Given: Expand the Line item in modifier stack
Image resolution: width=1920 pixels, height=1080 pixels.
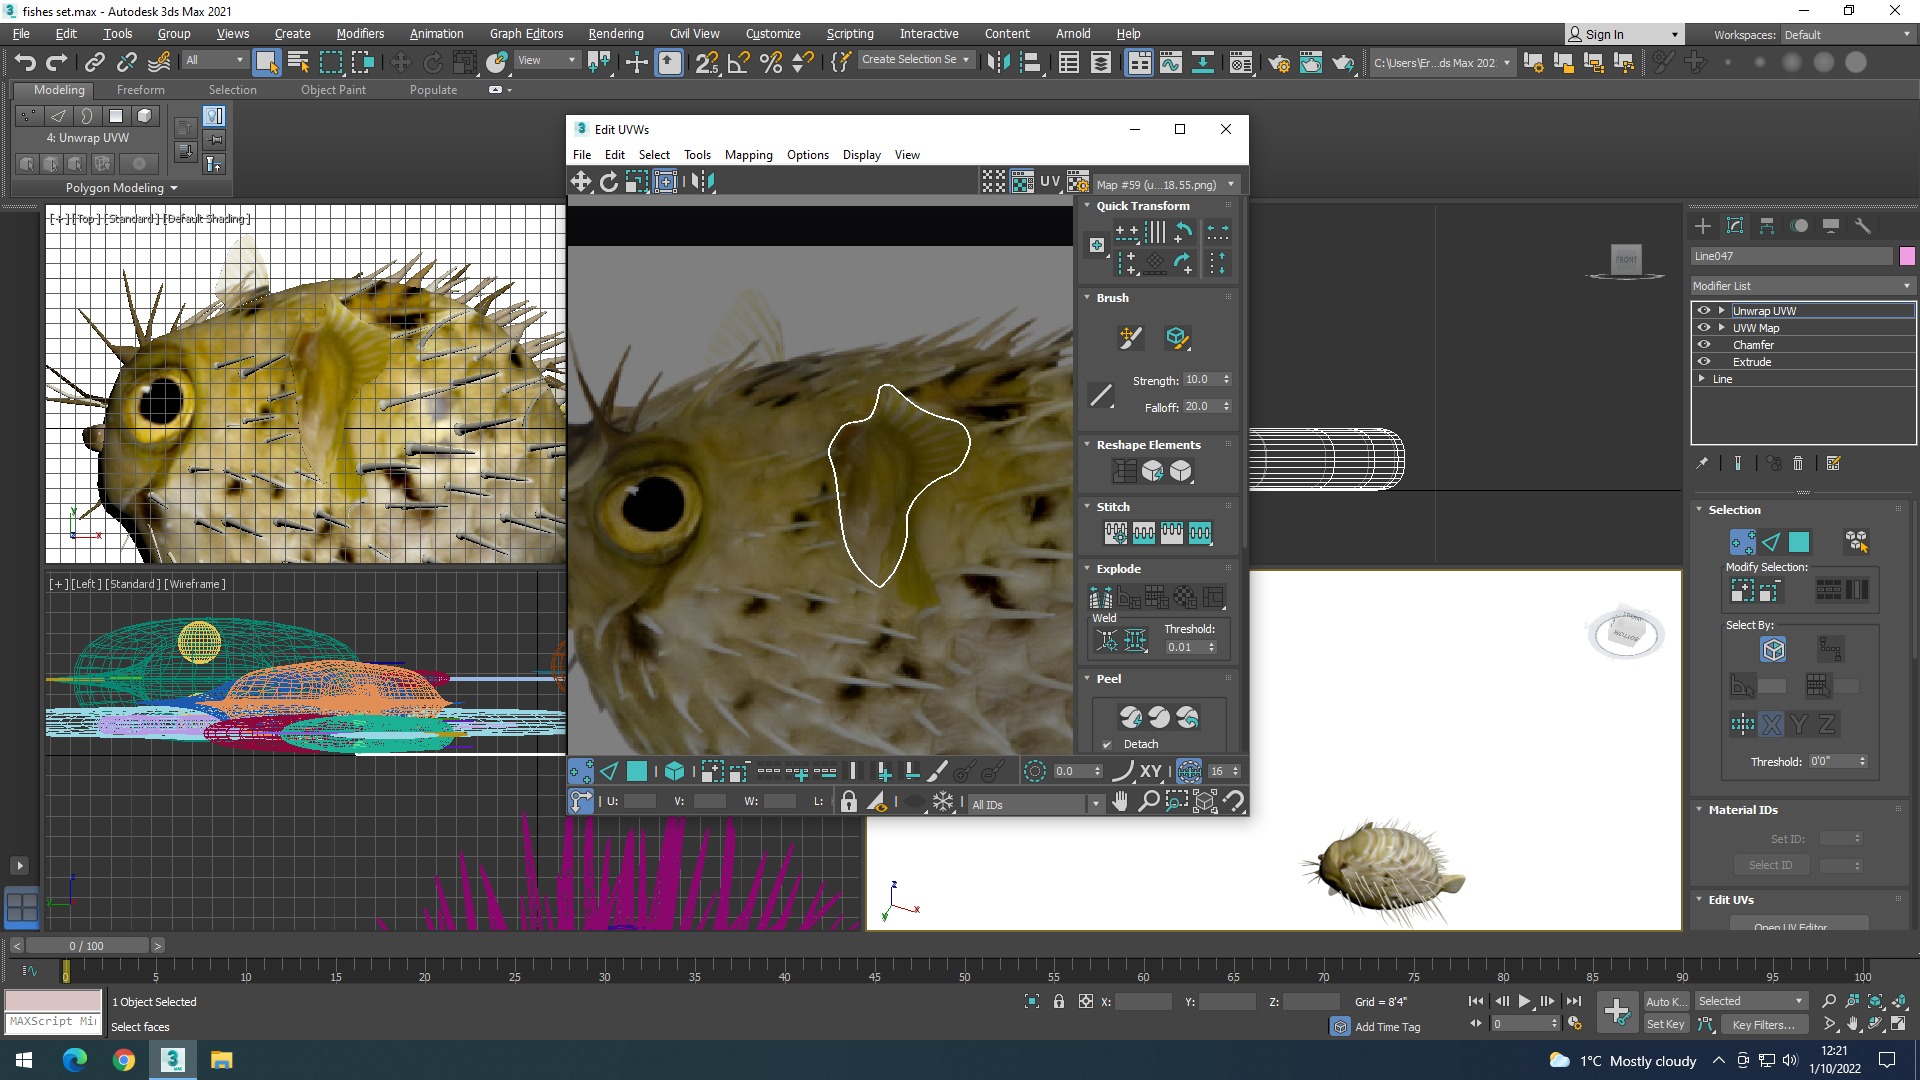Looking at the screenshot, I should (1702, 379).
